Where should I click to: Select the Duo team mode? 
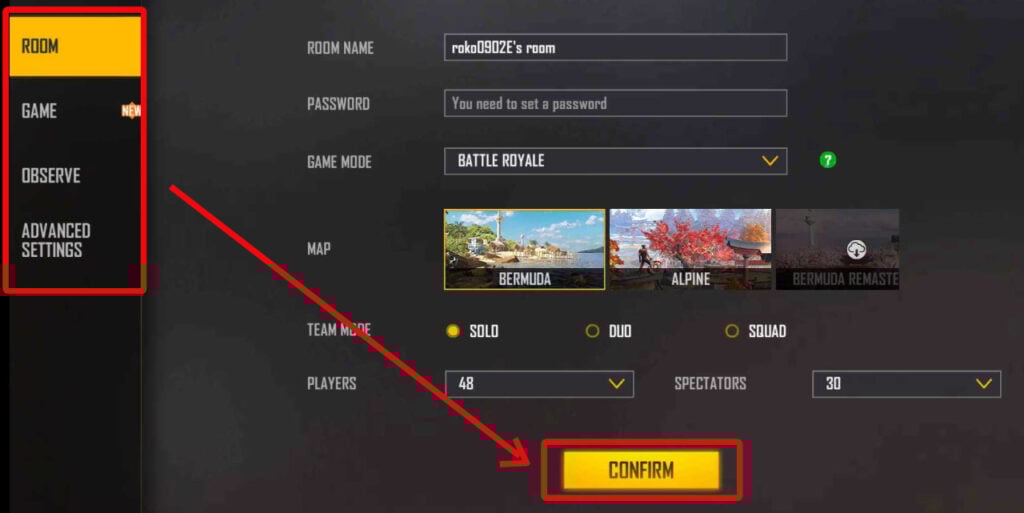[x=609, y=331]
